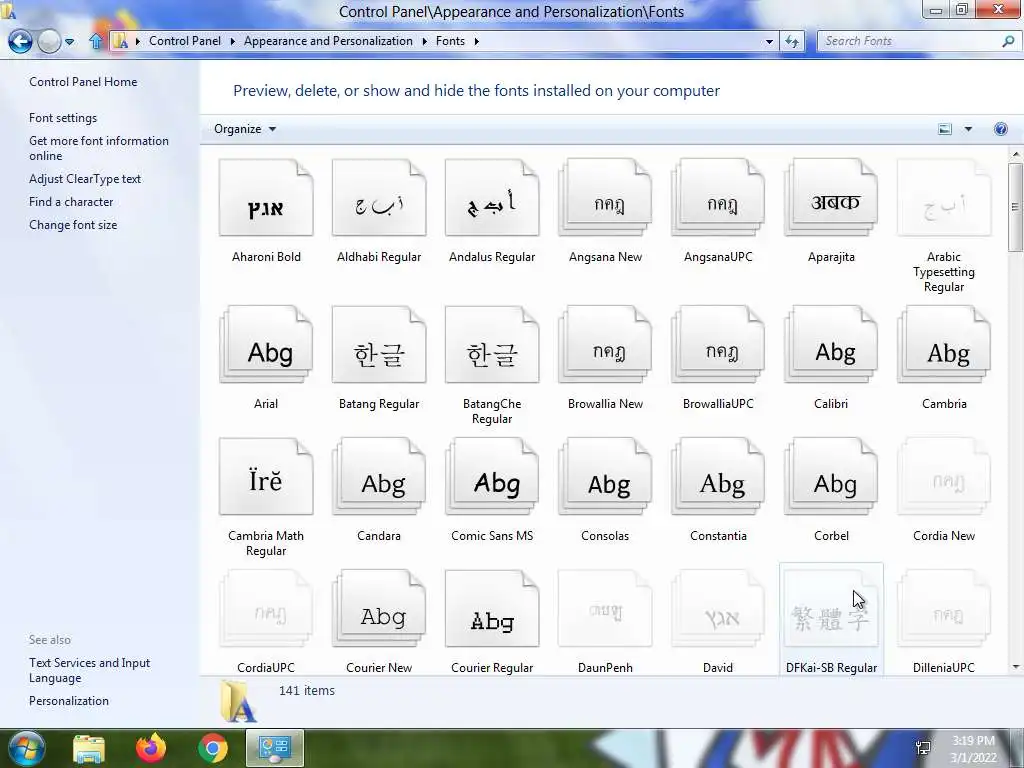Select the Candara font family icon

[379, 477]
